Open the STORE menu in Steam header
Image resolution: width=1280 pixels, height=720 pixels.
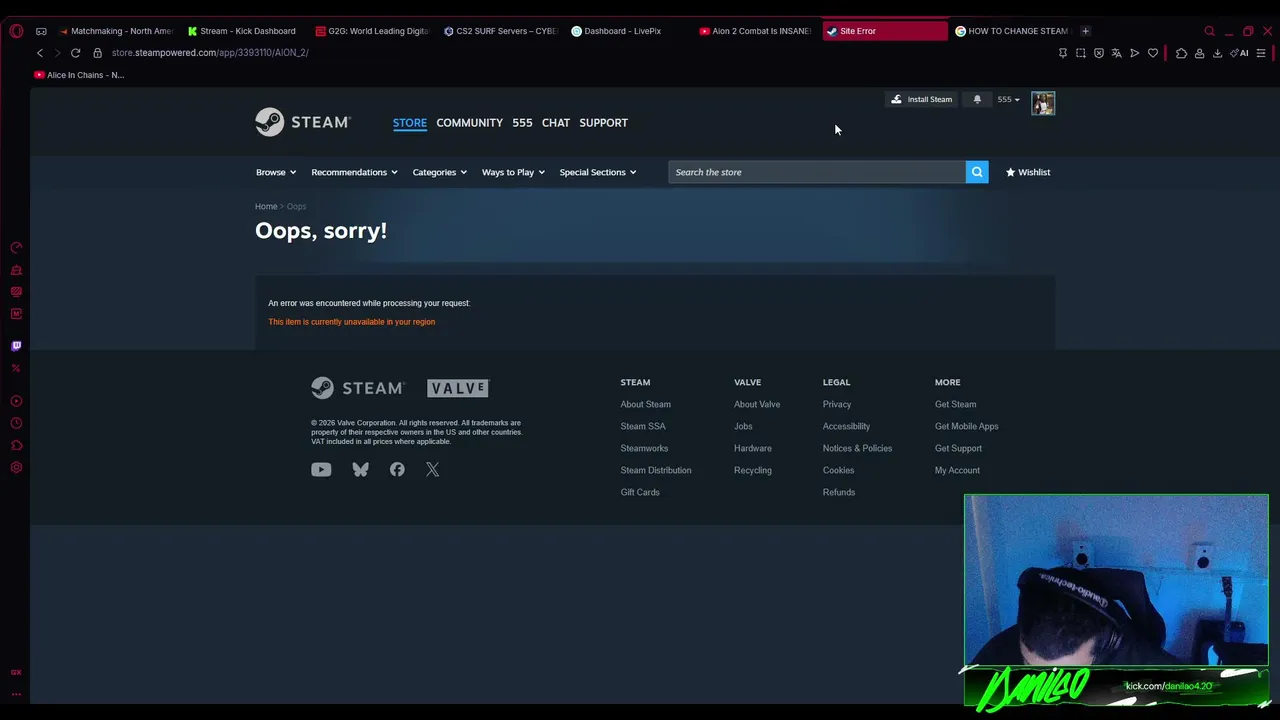tap(410, 123)
